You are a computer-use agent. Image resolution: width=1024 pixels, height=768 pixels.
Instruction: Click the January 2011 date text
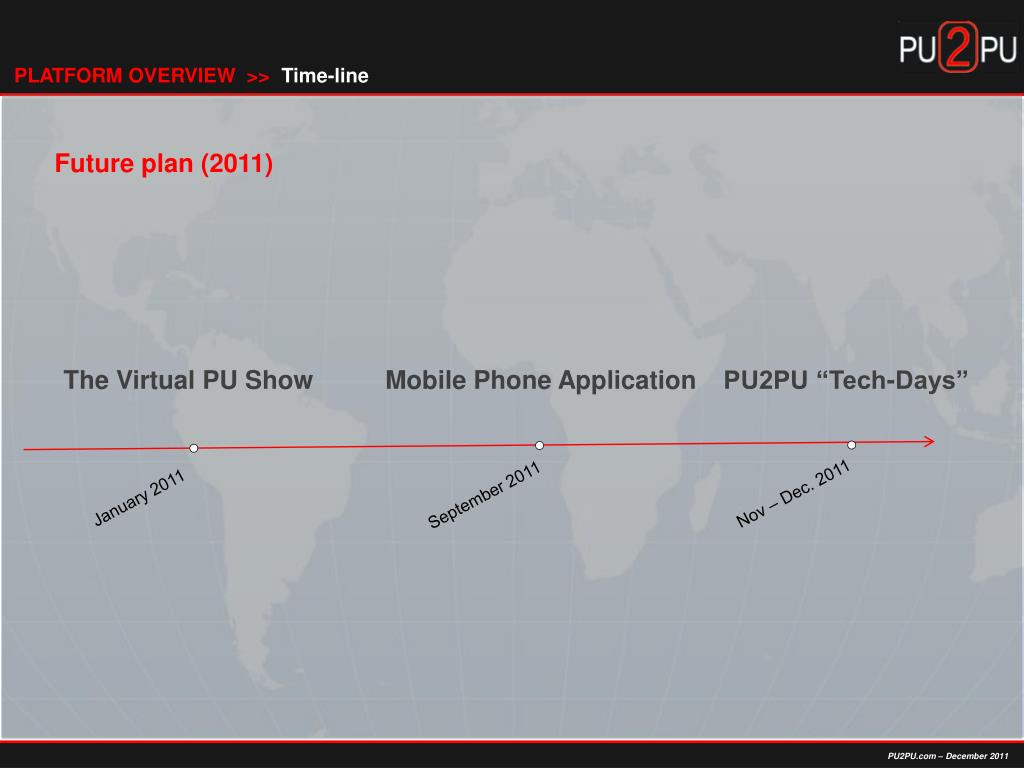[x=139, y=498]
